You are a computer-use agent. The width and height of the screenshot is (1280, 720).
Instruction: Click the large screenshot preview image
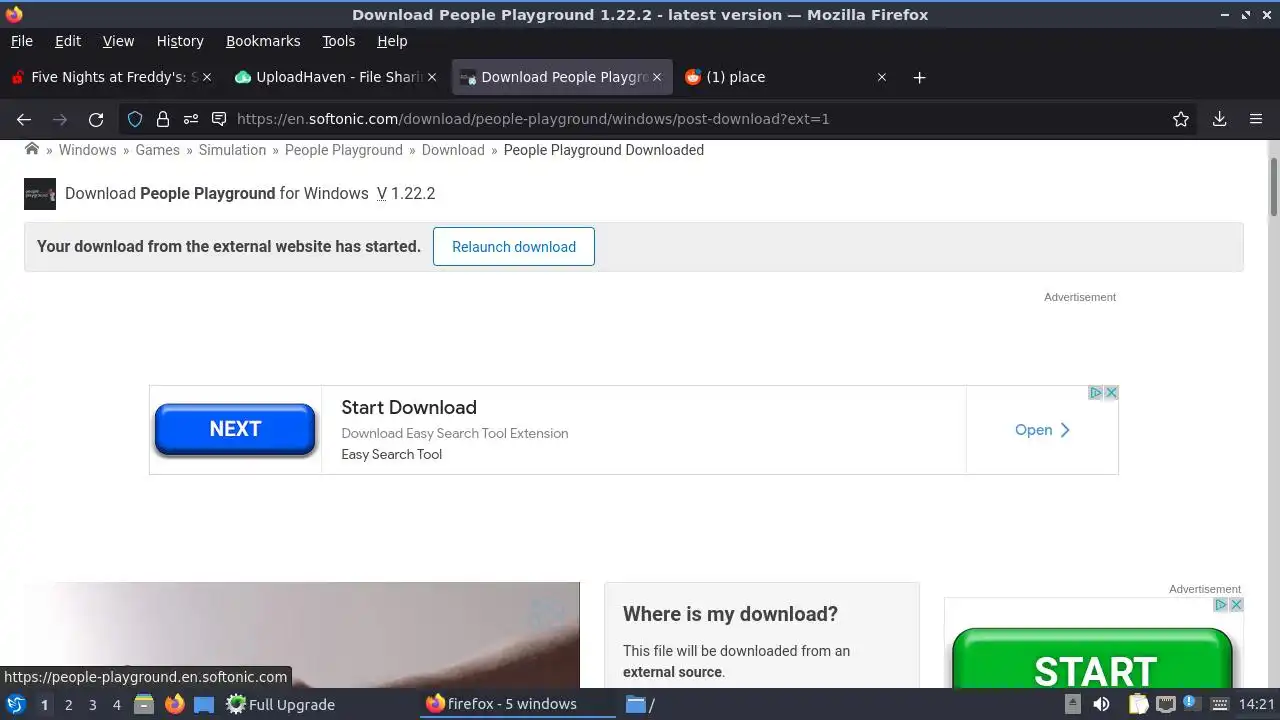pos(302,635)
